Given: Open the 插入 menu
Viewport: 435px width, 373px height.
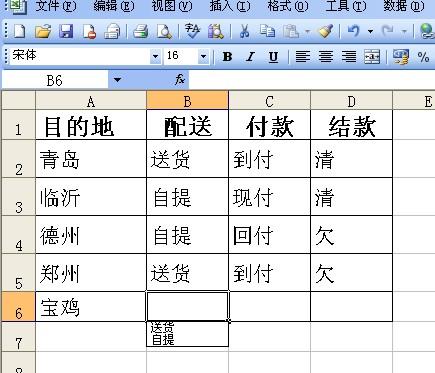Looking at the screenshot, I should tap(230, 6).
